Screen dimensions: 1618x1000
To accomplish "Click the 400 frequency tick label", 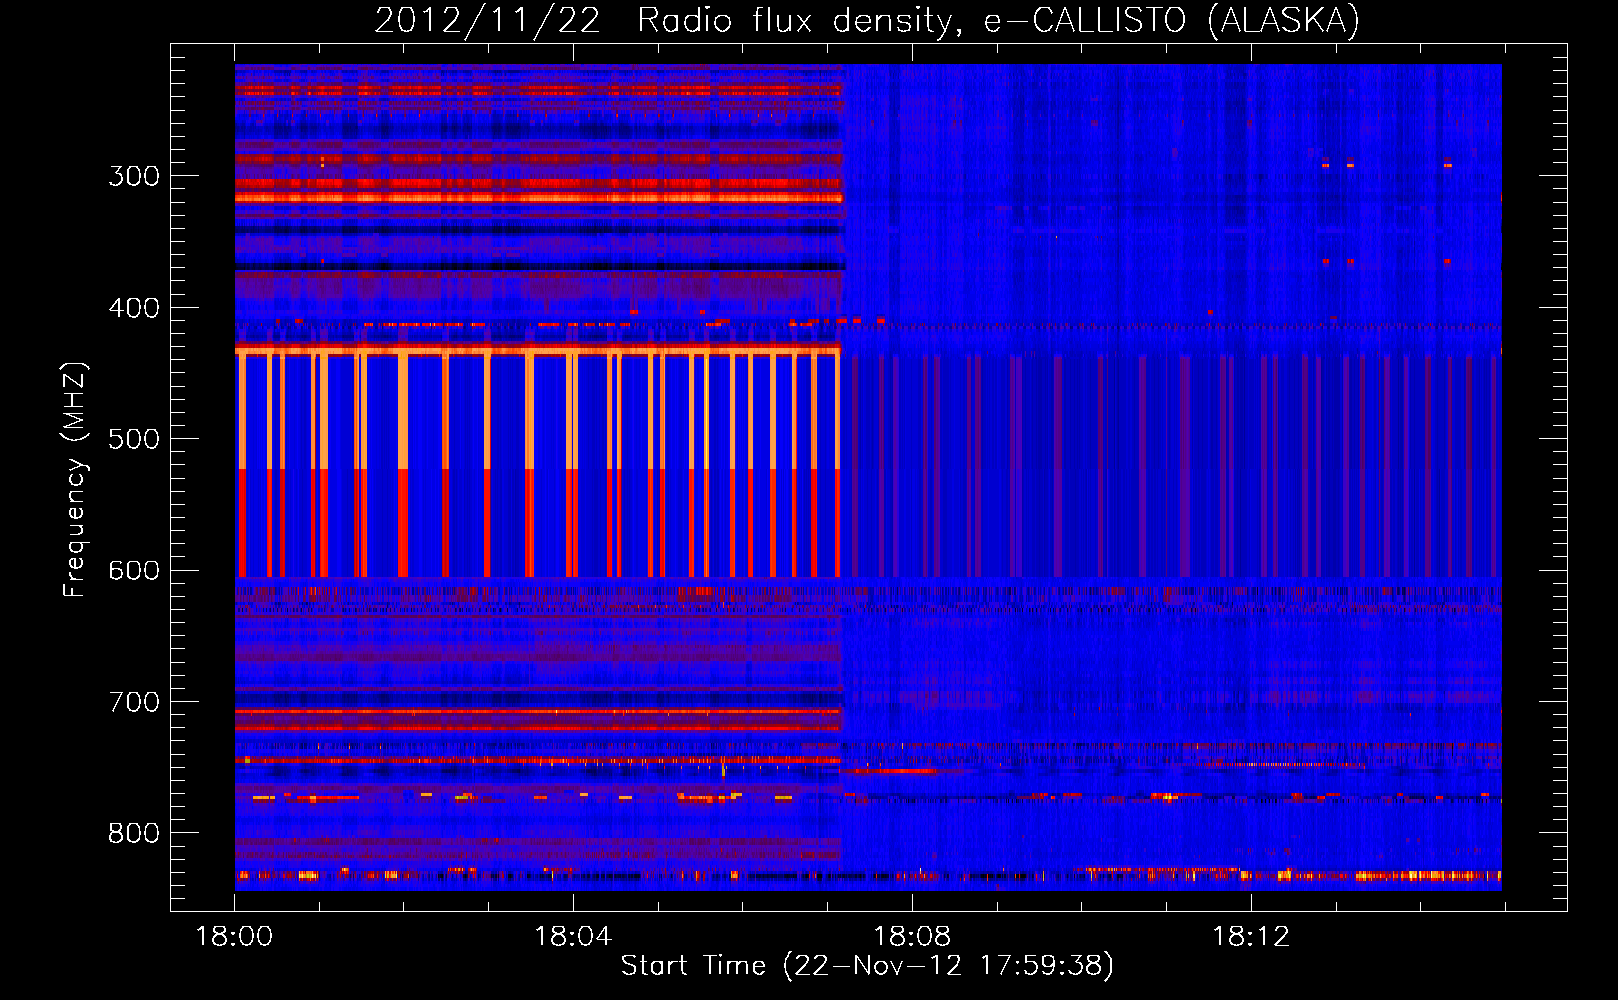I will 134,308.
